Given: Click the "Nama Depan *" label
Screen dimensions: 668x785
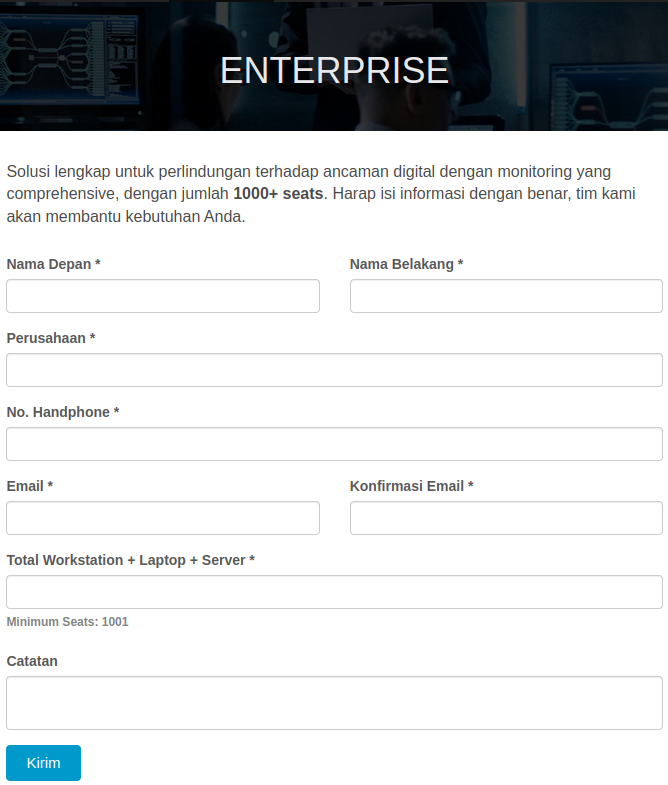Looking at the screenshot, I should (x=54, y=264).
